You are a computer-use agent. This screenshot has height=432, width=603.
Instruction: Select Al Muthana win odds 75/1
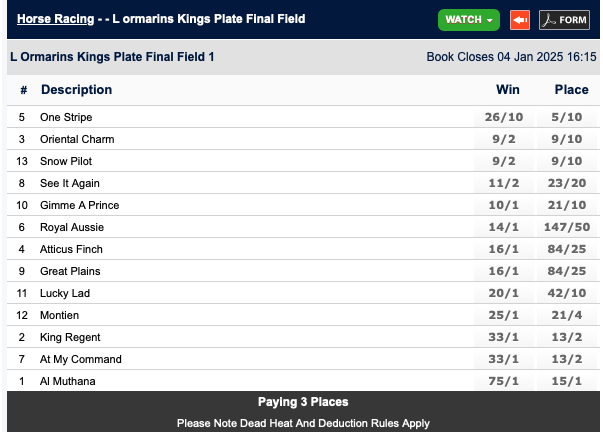[x=505, y=381]
